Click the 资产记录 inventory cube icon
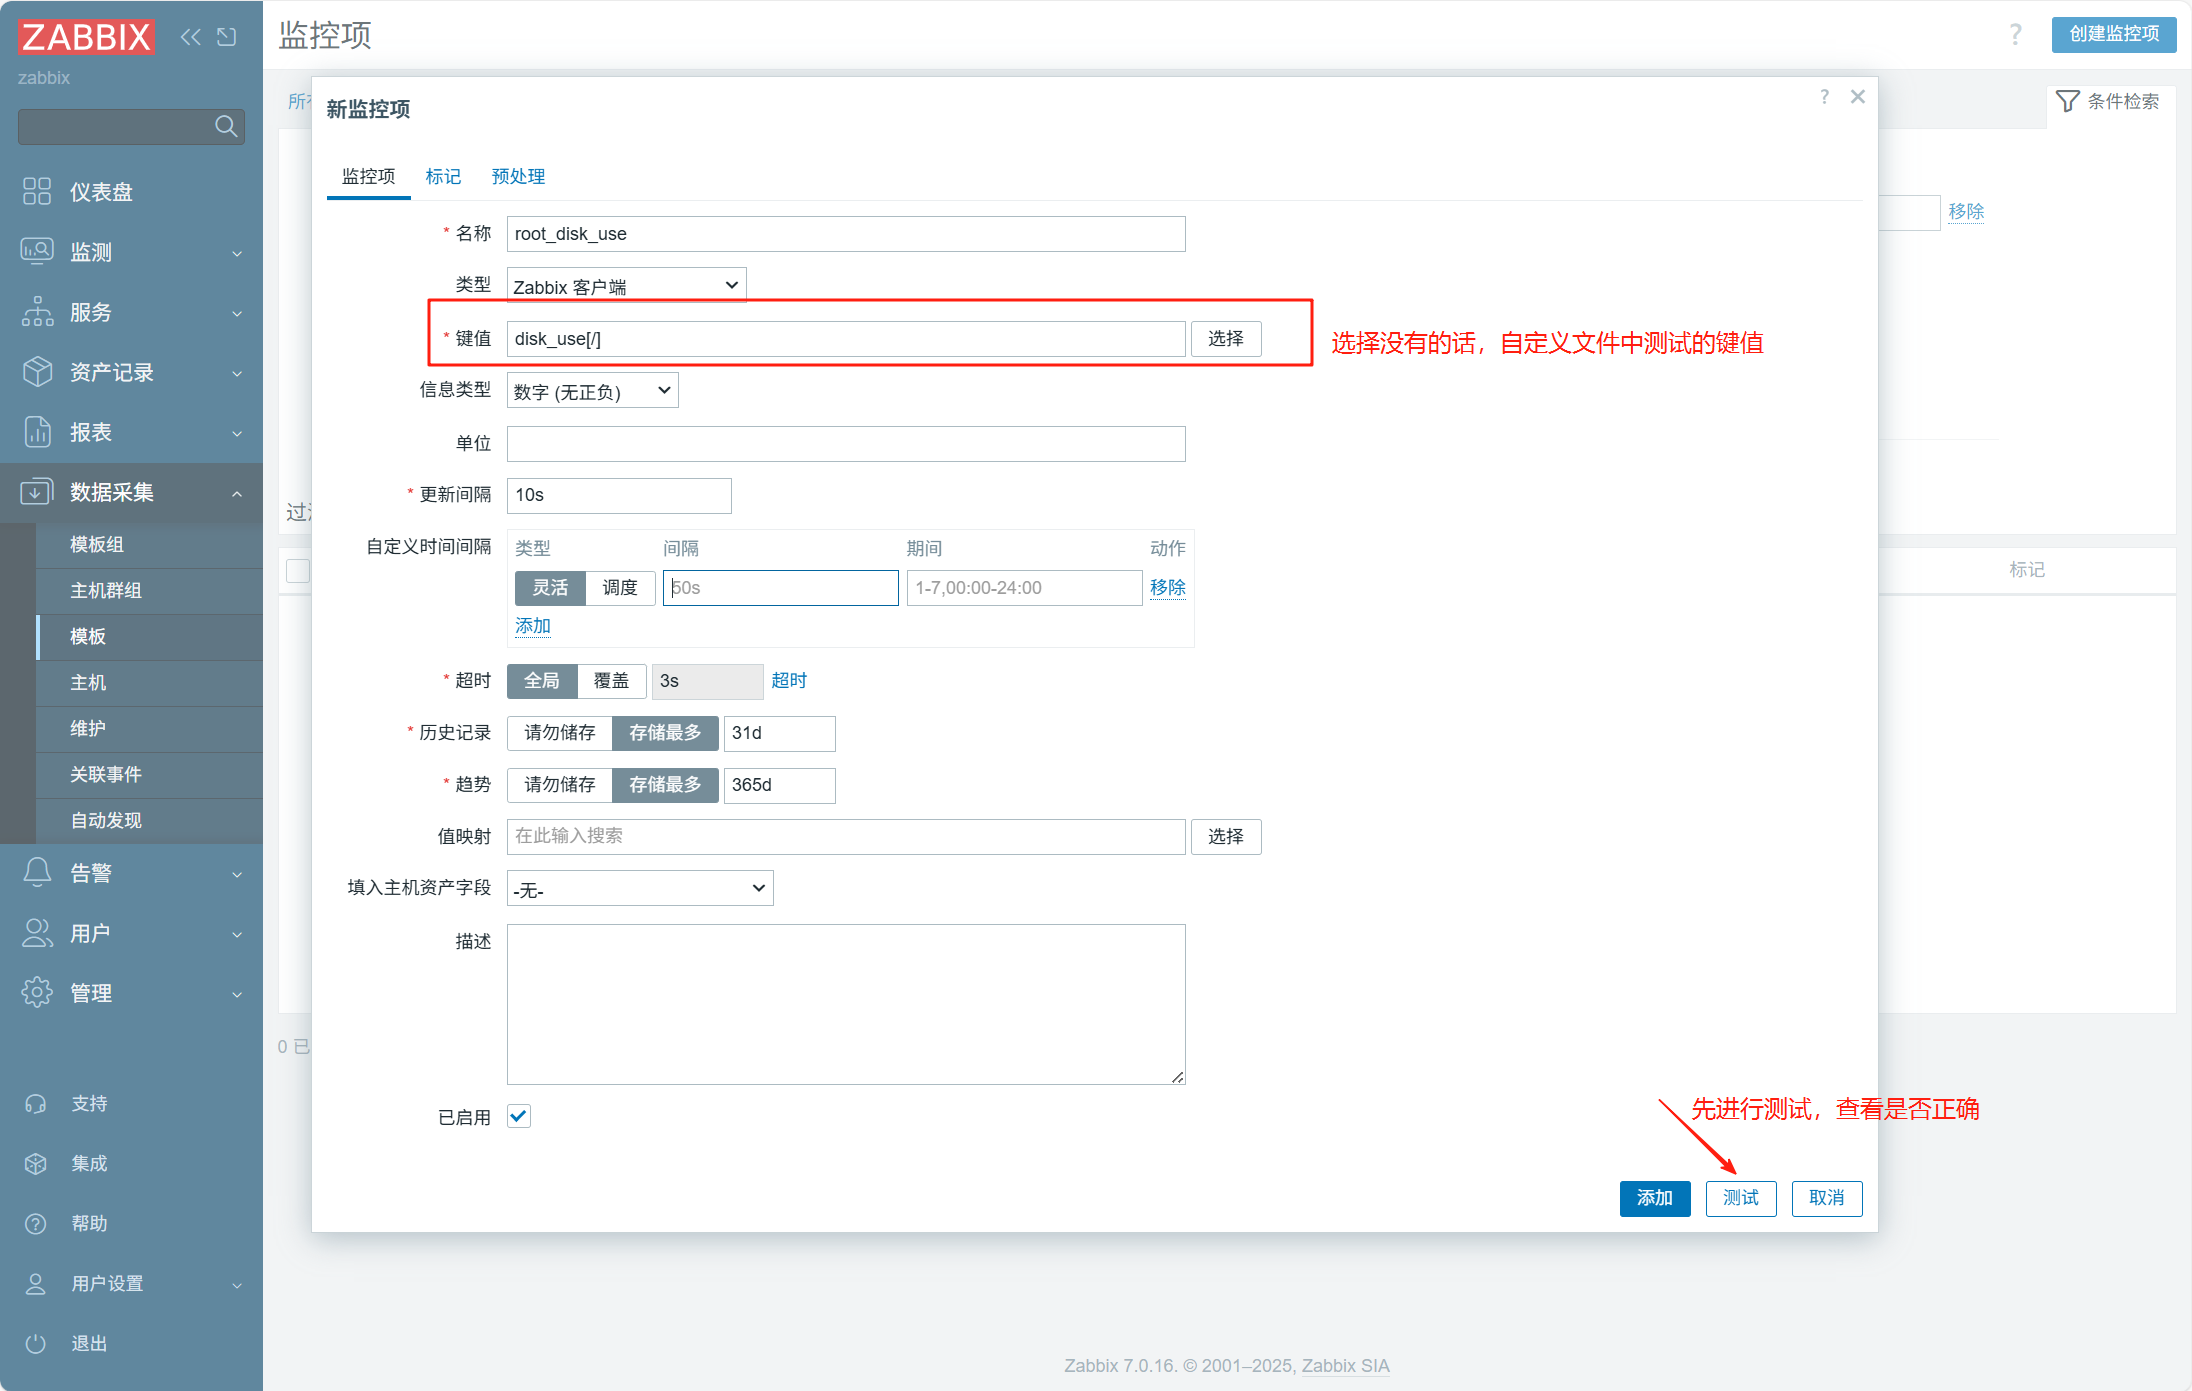2192x1391 pixels. pos(37,371)
